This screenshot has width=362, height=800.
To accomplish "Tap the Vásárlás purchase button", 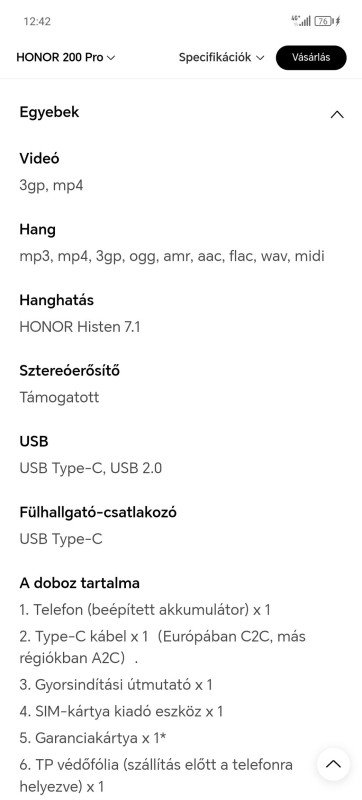I will click(x=311, y=57).
